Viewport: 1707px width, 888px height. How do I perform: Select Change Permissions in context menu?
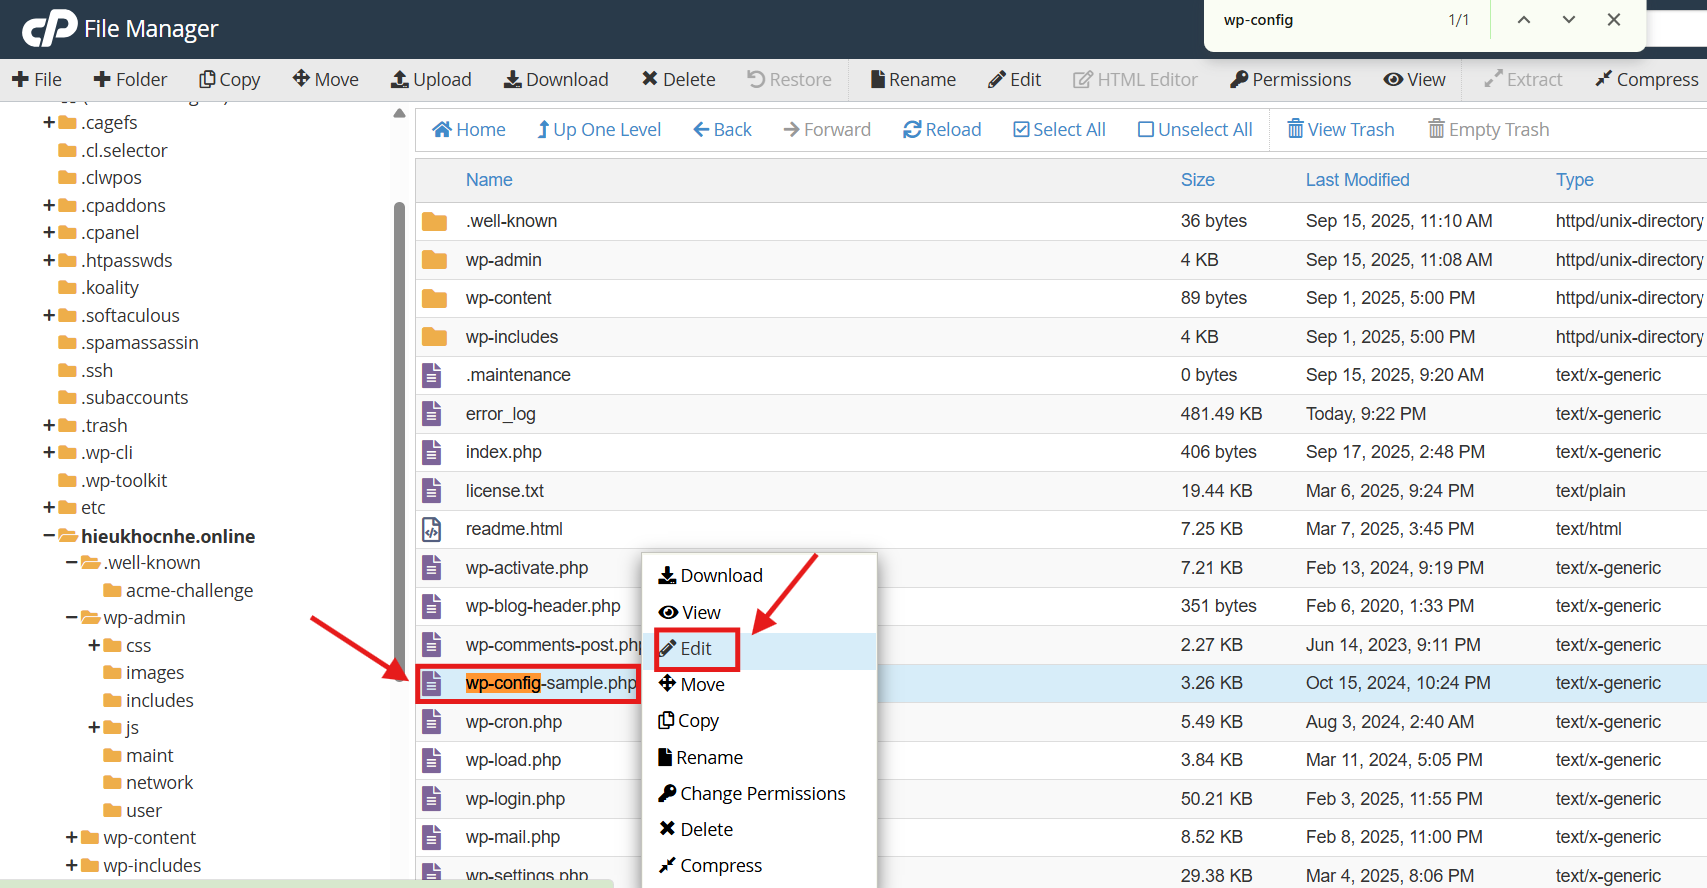[x=762, y=793]
